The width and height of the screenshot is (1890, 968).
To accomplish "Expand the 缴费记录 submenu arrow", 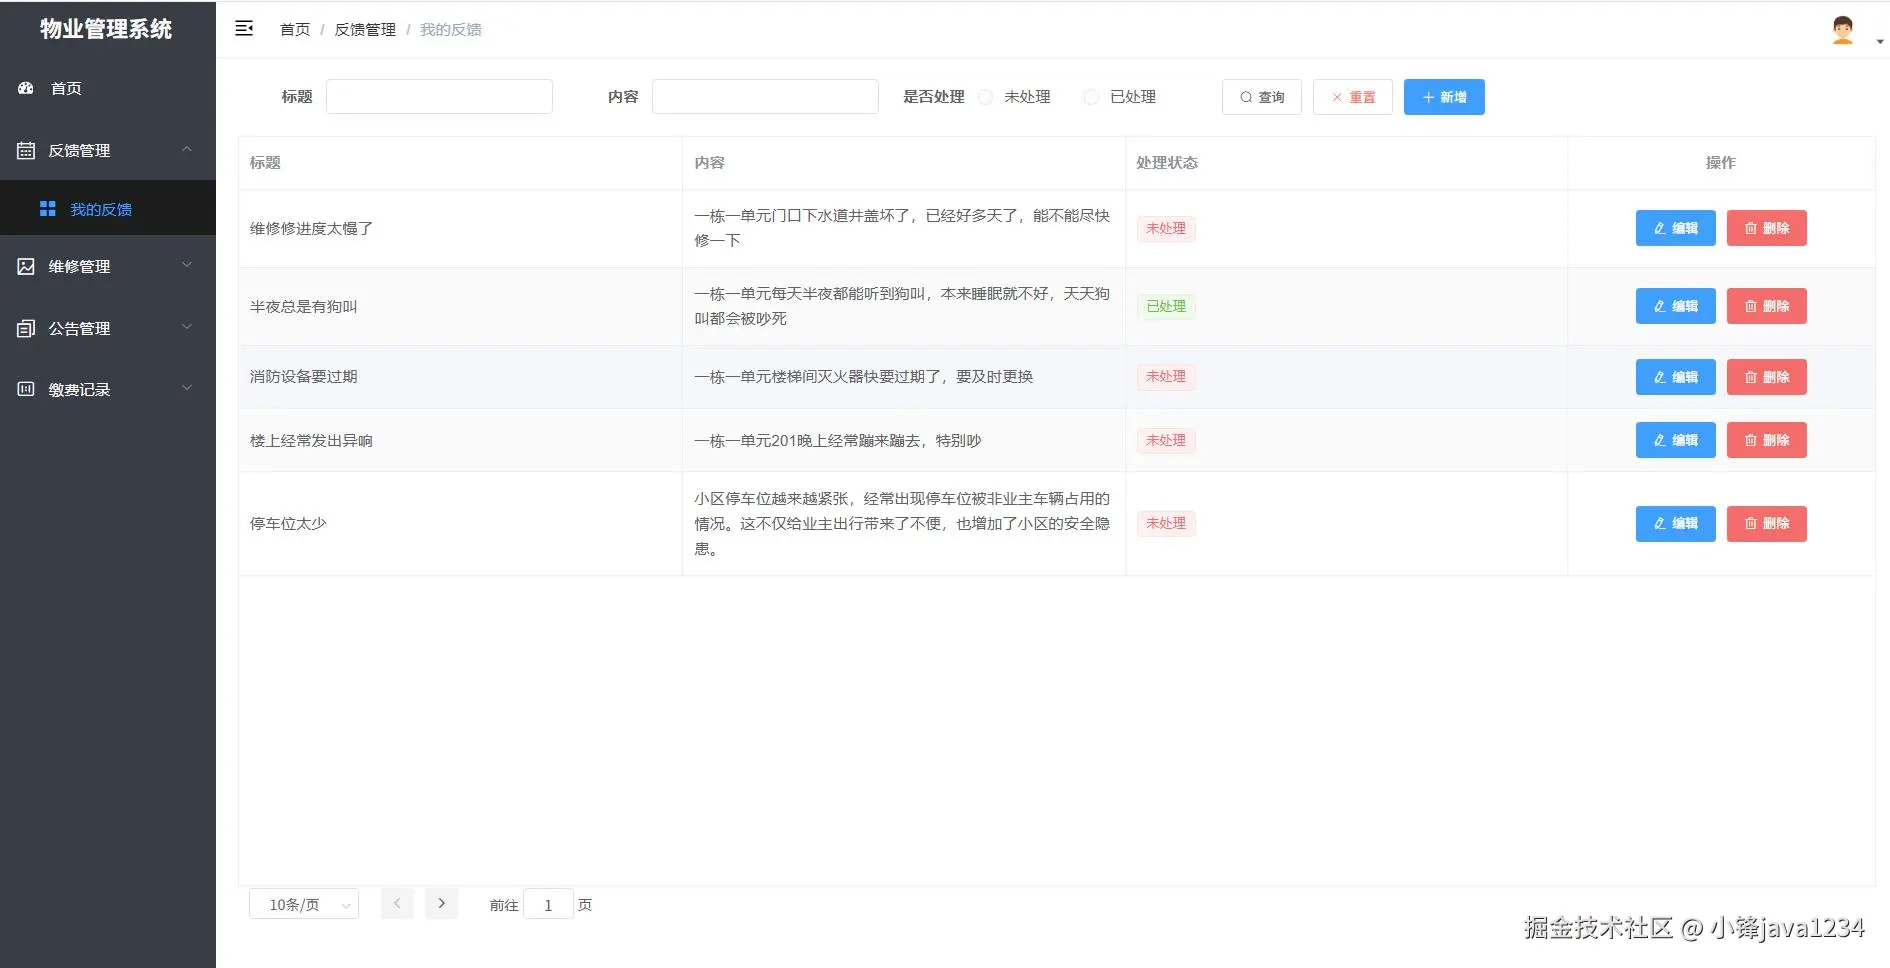I will [187, 388].
